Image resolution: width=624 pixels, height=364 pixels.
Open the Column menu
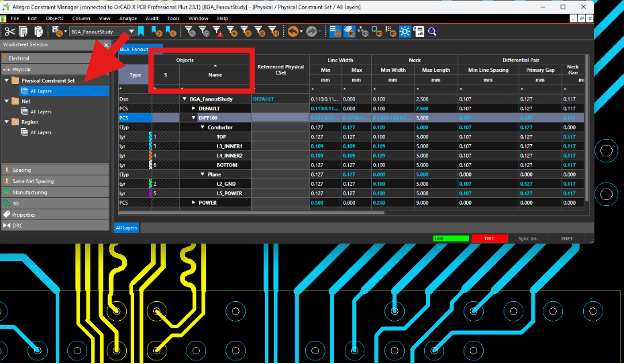[81, 19]
